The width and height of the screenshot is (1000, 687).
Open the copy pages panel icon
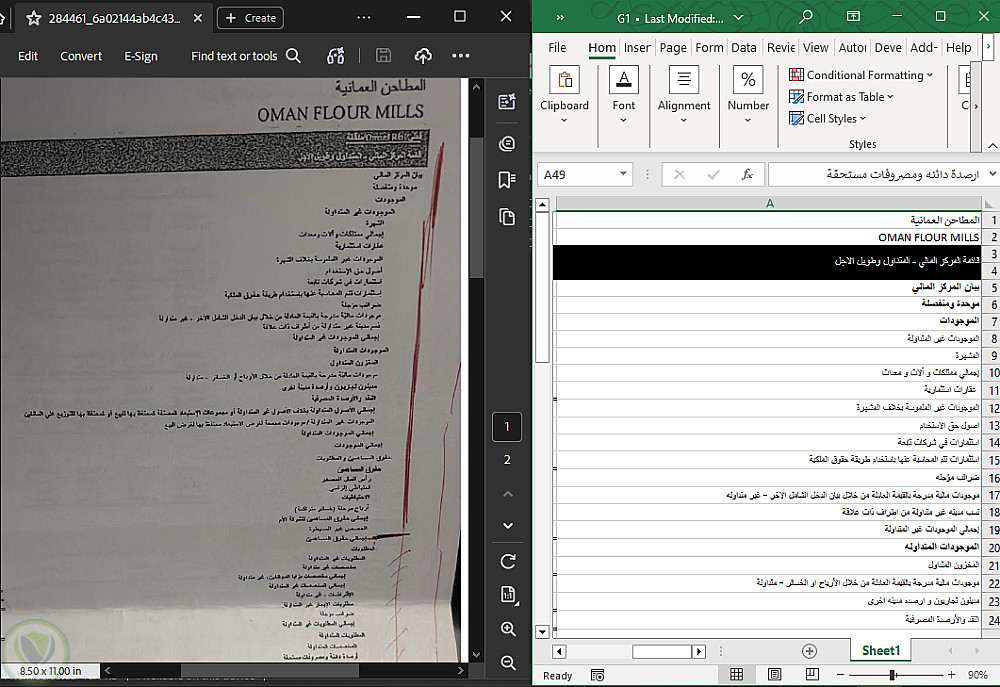(x=507, y=218)
